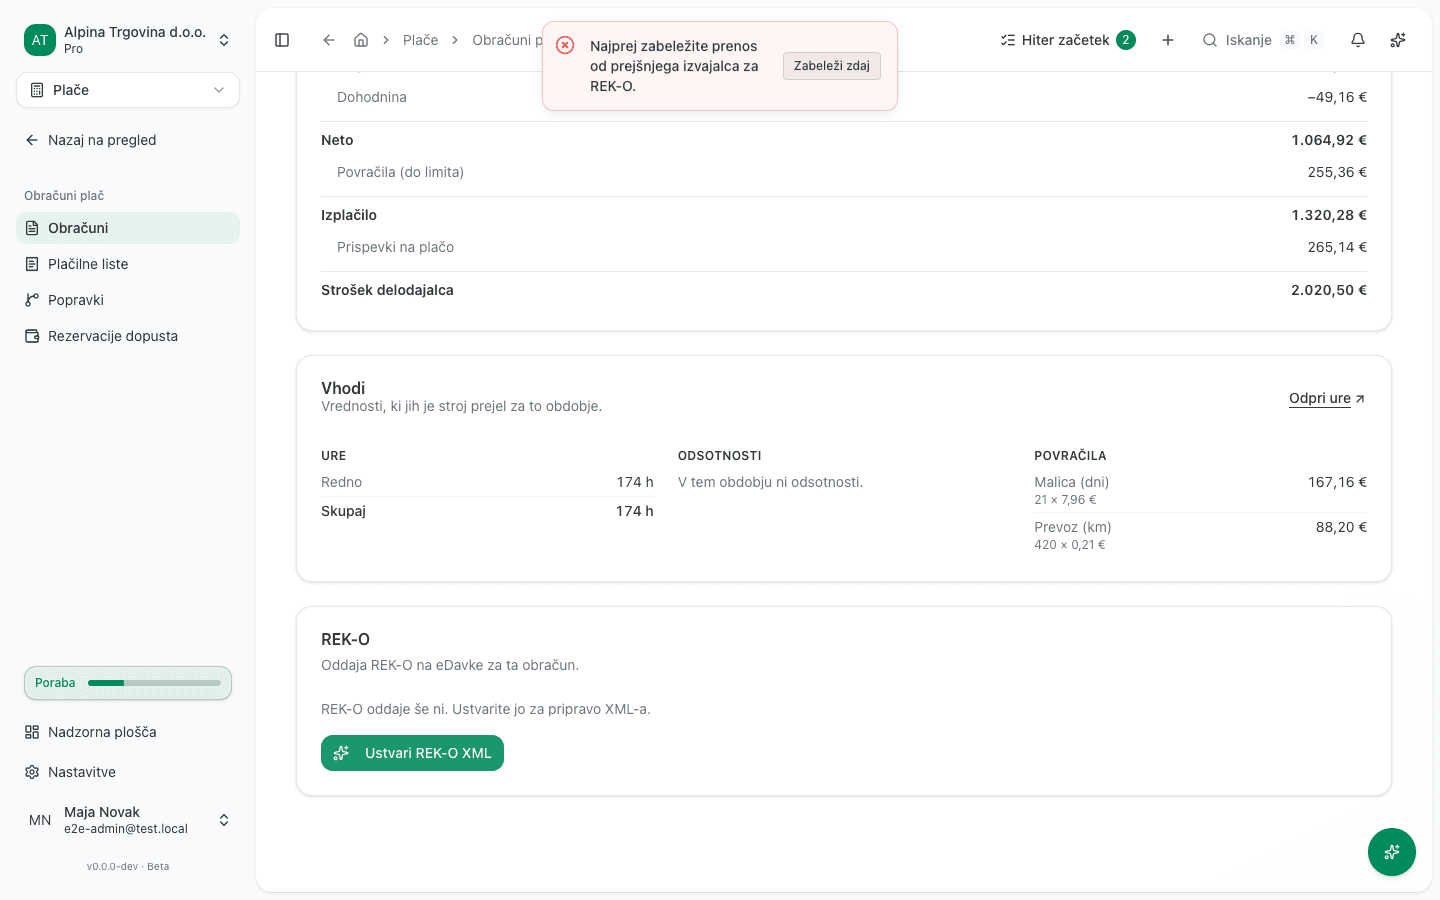Open the home breadcrumb icon
The width and height of the screenshot is (1440, 900).
click(361, 40)
